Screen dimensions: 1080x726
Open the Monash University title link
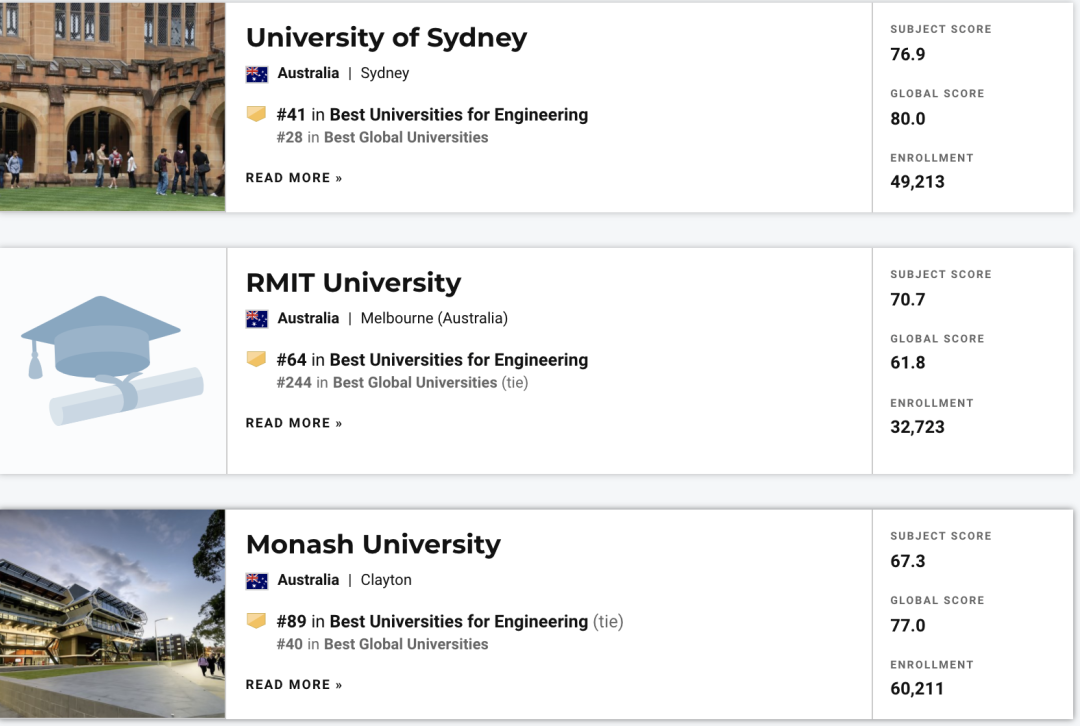coord(373,544)
